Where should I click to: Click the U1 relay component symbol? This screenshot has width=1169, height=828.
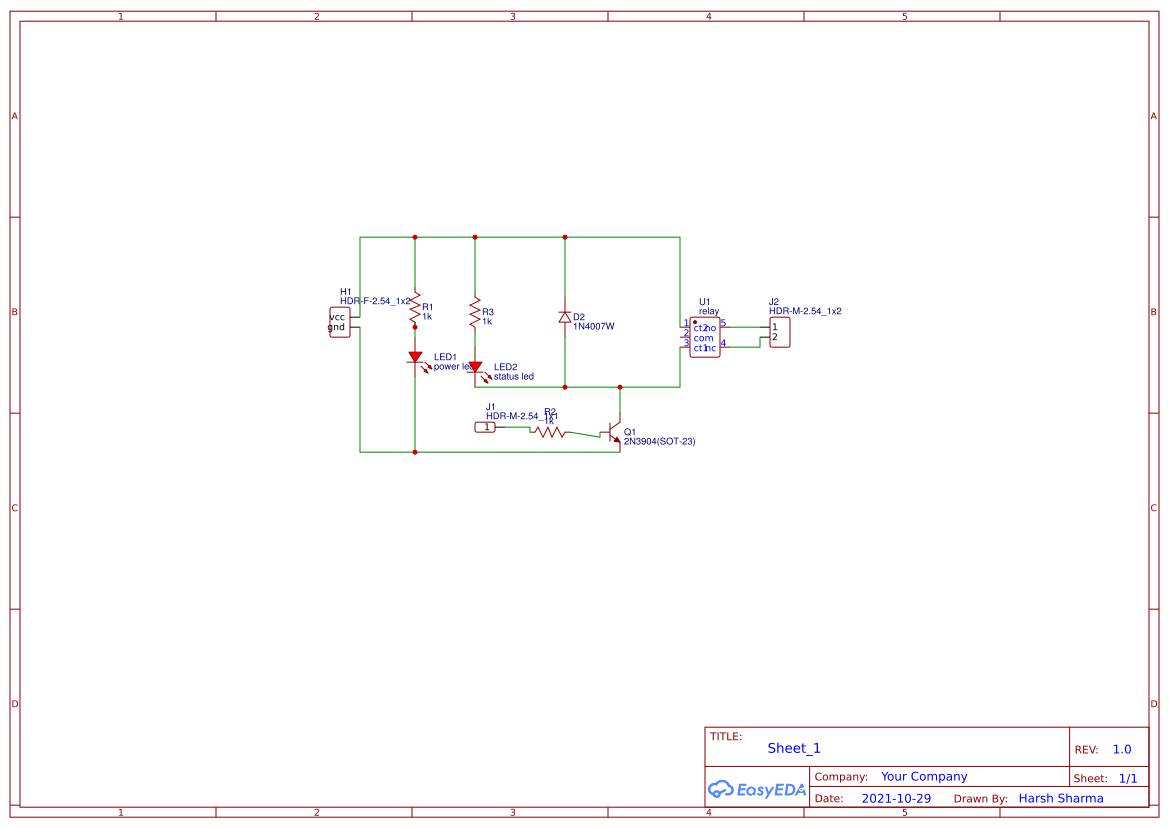[x=705, y=337]
